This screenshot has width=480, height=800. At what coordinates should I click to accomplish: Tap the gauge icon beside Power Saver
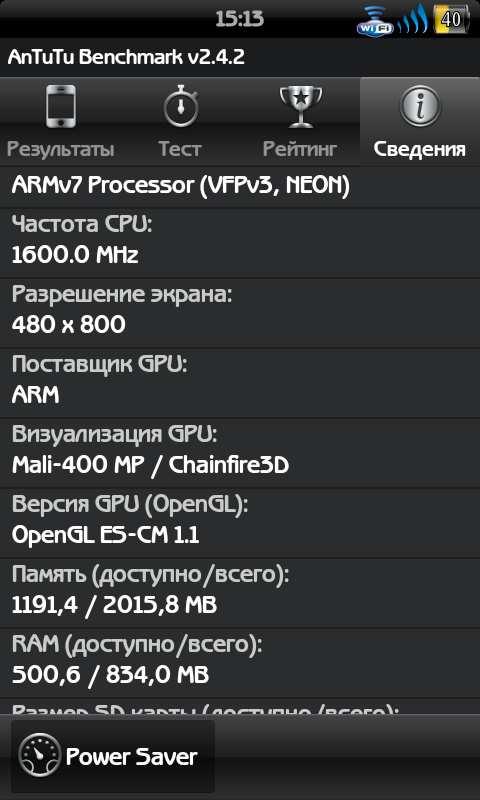[x=39, y=755]
